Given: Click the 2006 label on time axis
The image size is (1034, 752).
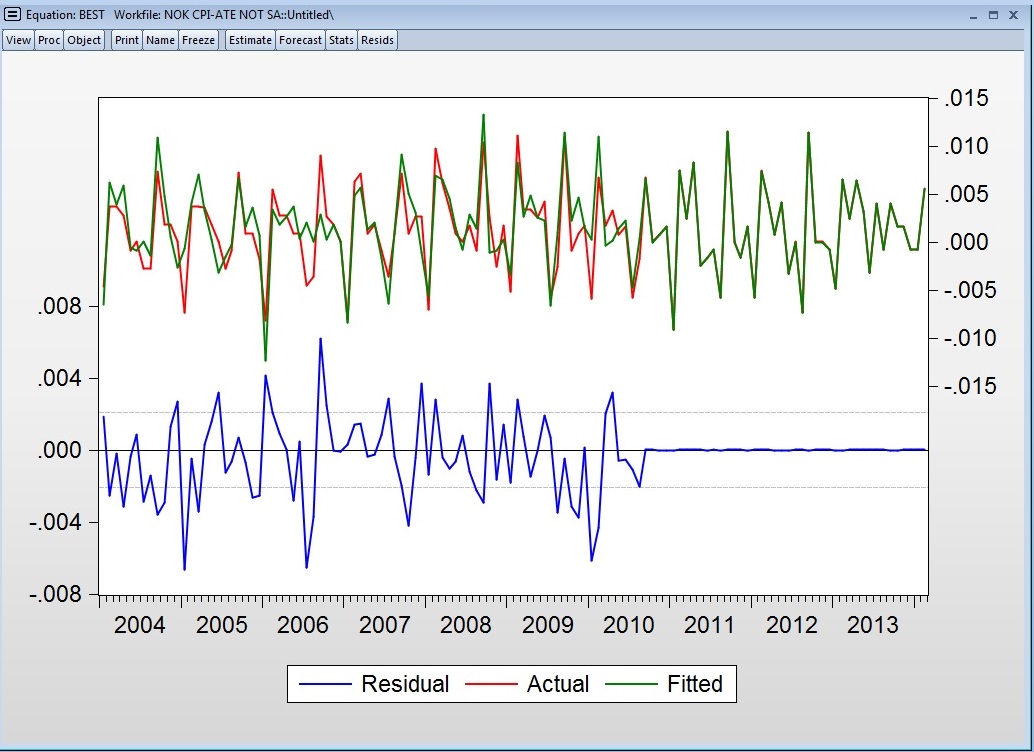Looking at the screenshot, I should coord(303,625).
